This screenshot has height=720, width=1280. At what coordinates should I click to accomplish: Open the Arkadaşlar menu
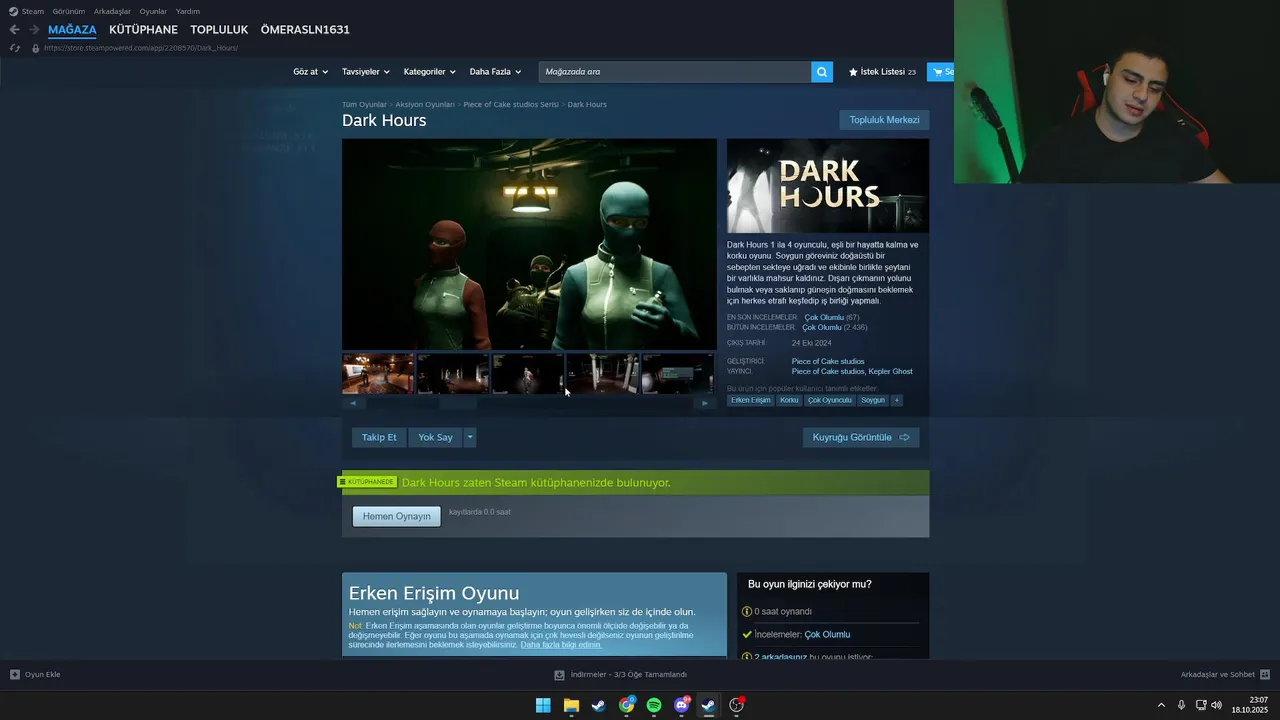coord(112,11)
